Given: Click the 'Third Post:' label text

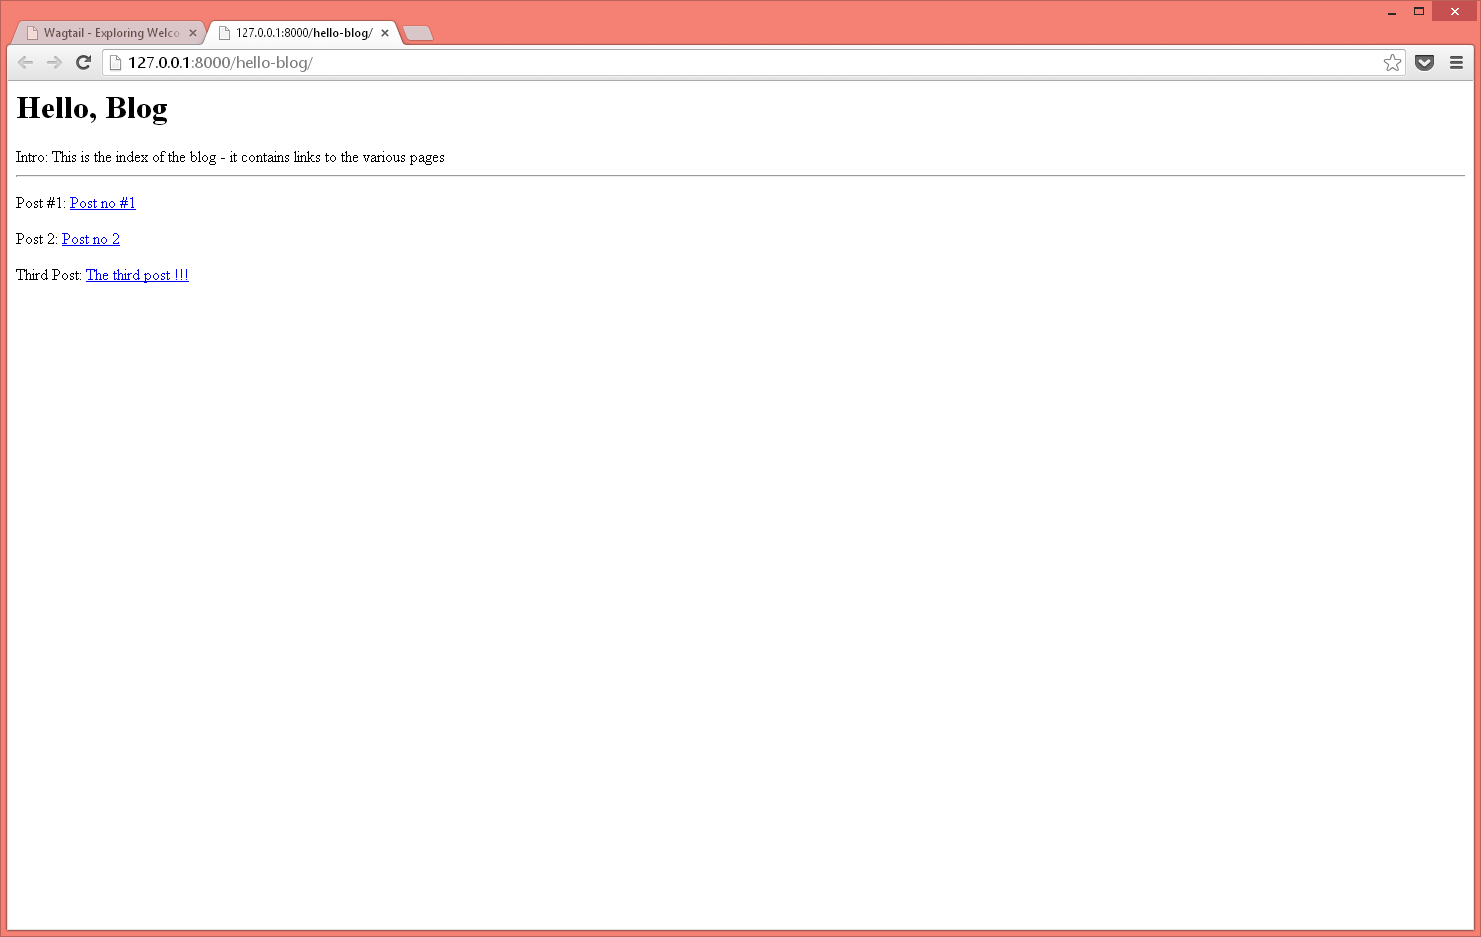Looking at the screenshot, I should tap(49, 275).
